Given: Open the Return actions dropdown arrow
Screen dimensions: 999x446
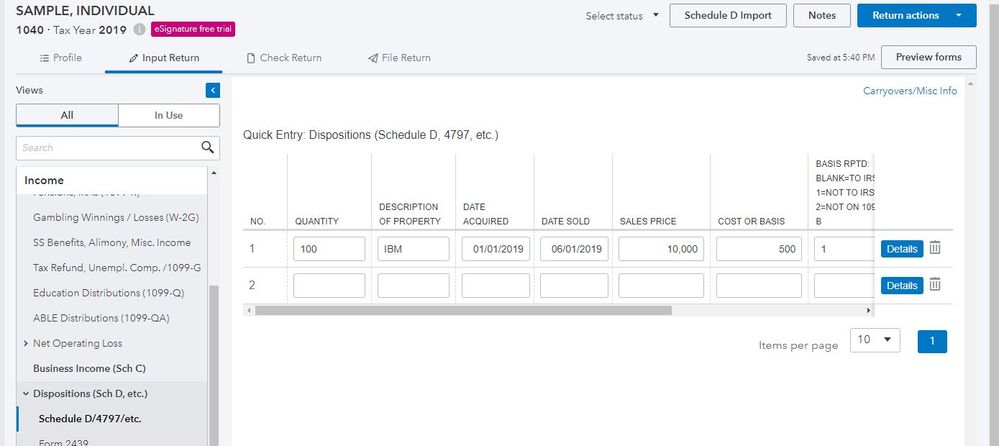Looking at the screenshot, I should (x=959, y=16).
